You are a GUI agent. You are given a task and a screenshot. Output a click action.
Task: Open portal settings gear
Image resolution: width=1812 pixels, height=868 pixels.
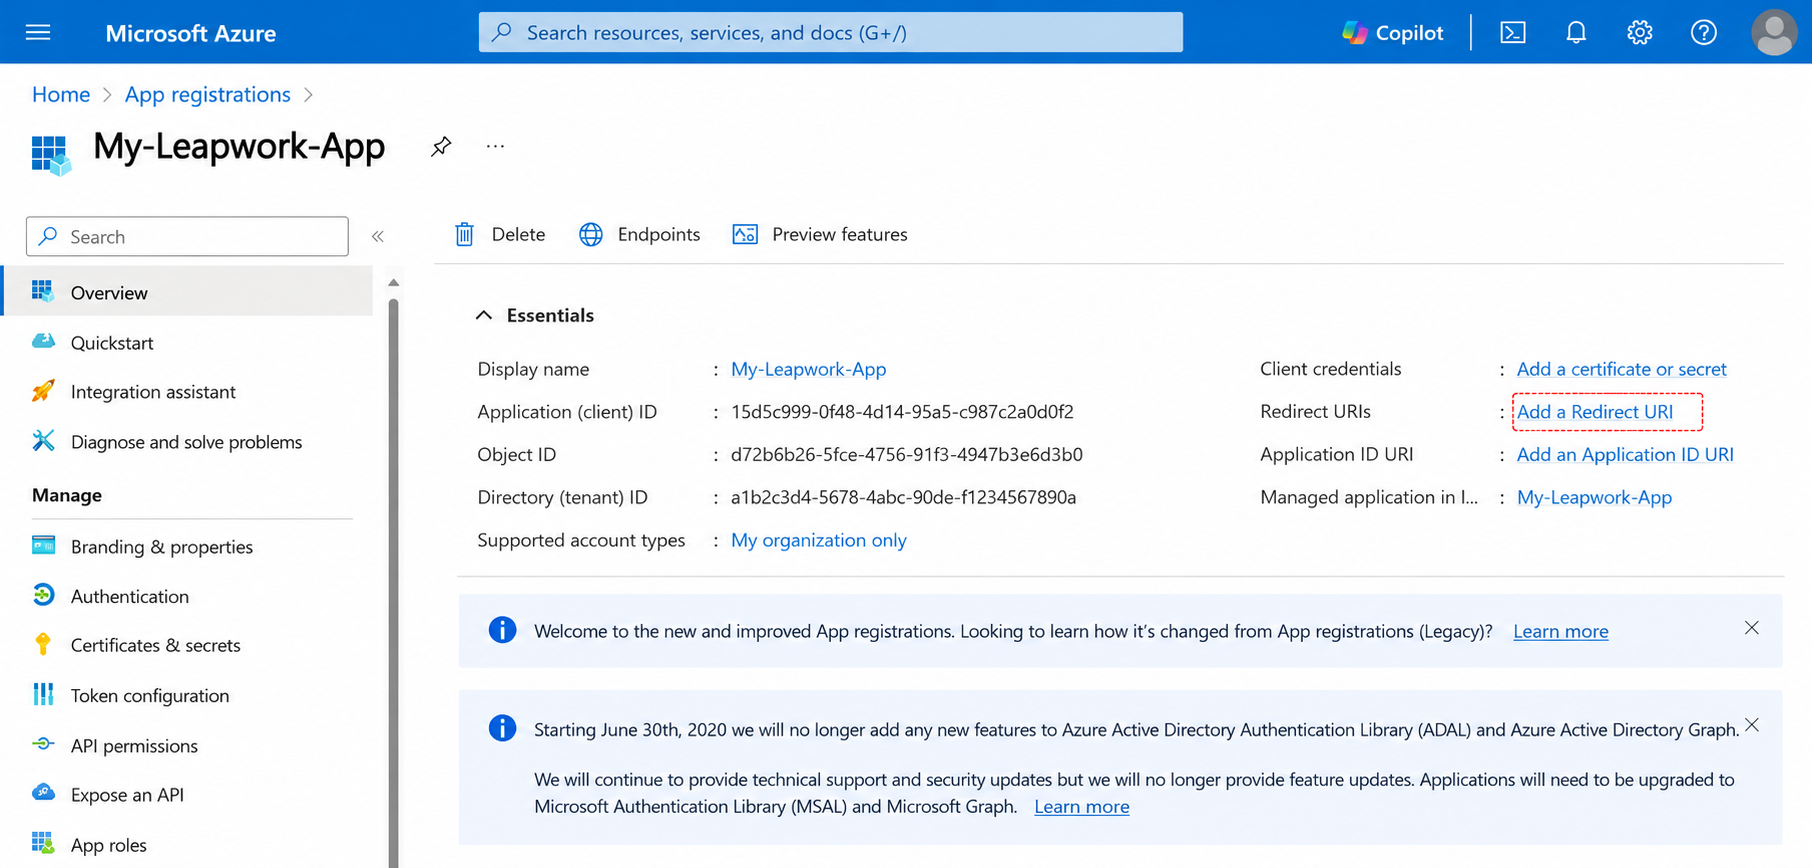click(1640, 32)
